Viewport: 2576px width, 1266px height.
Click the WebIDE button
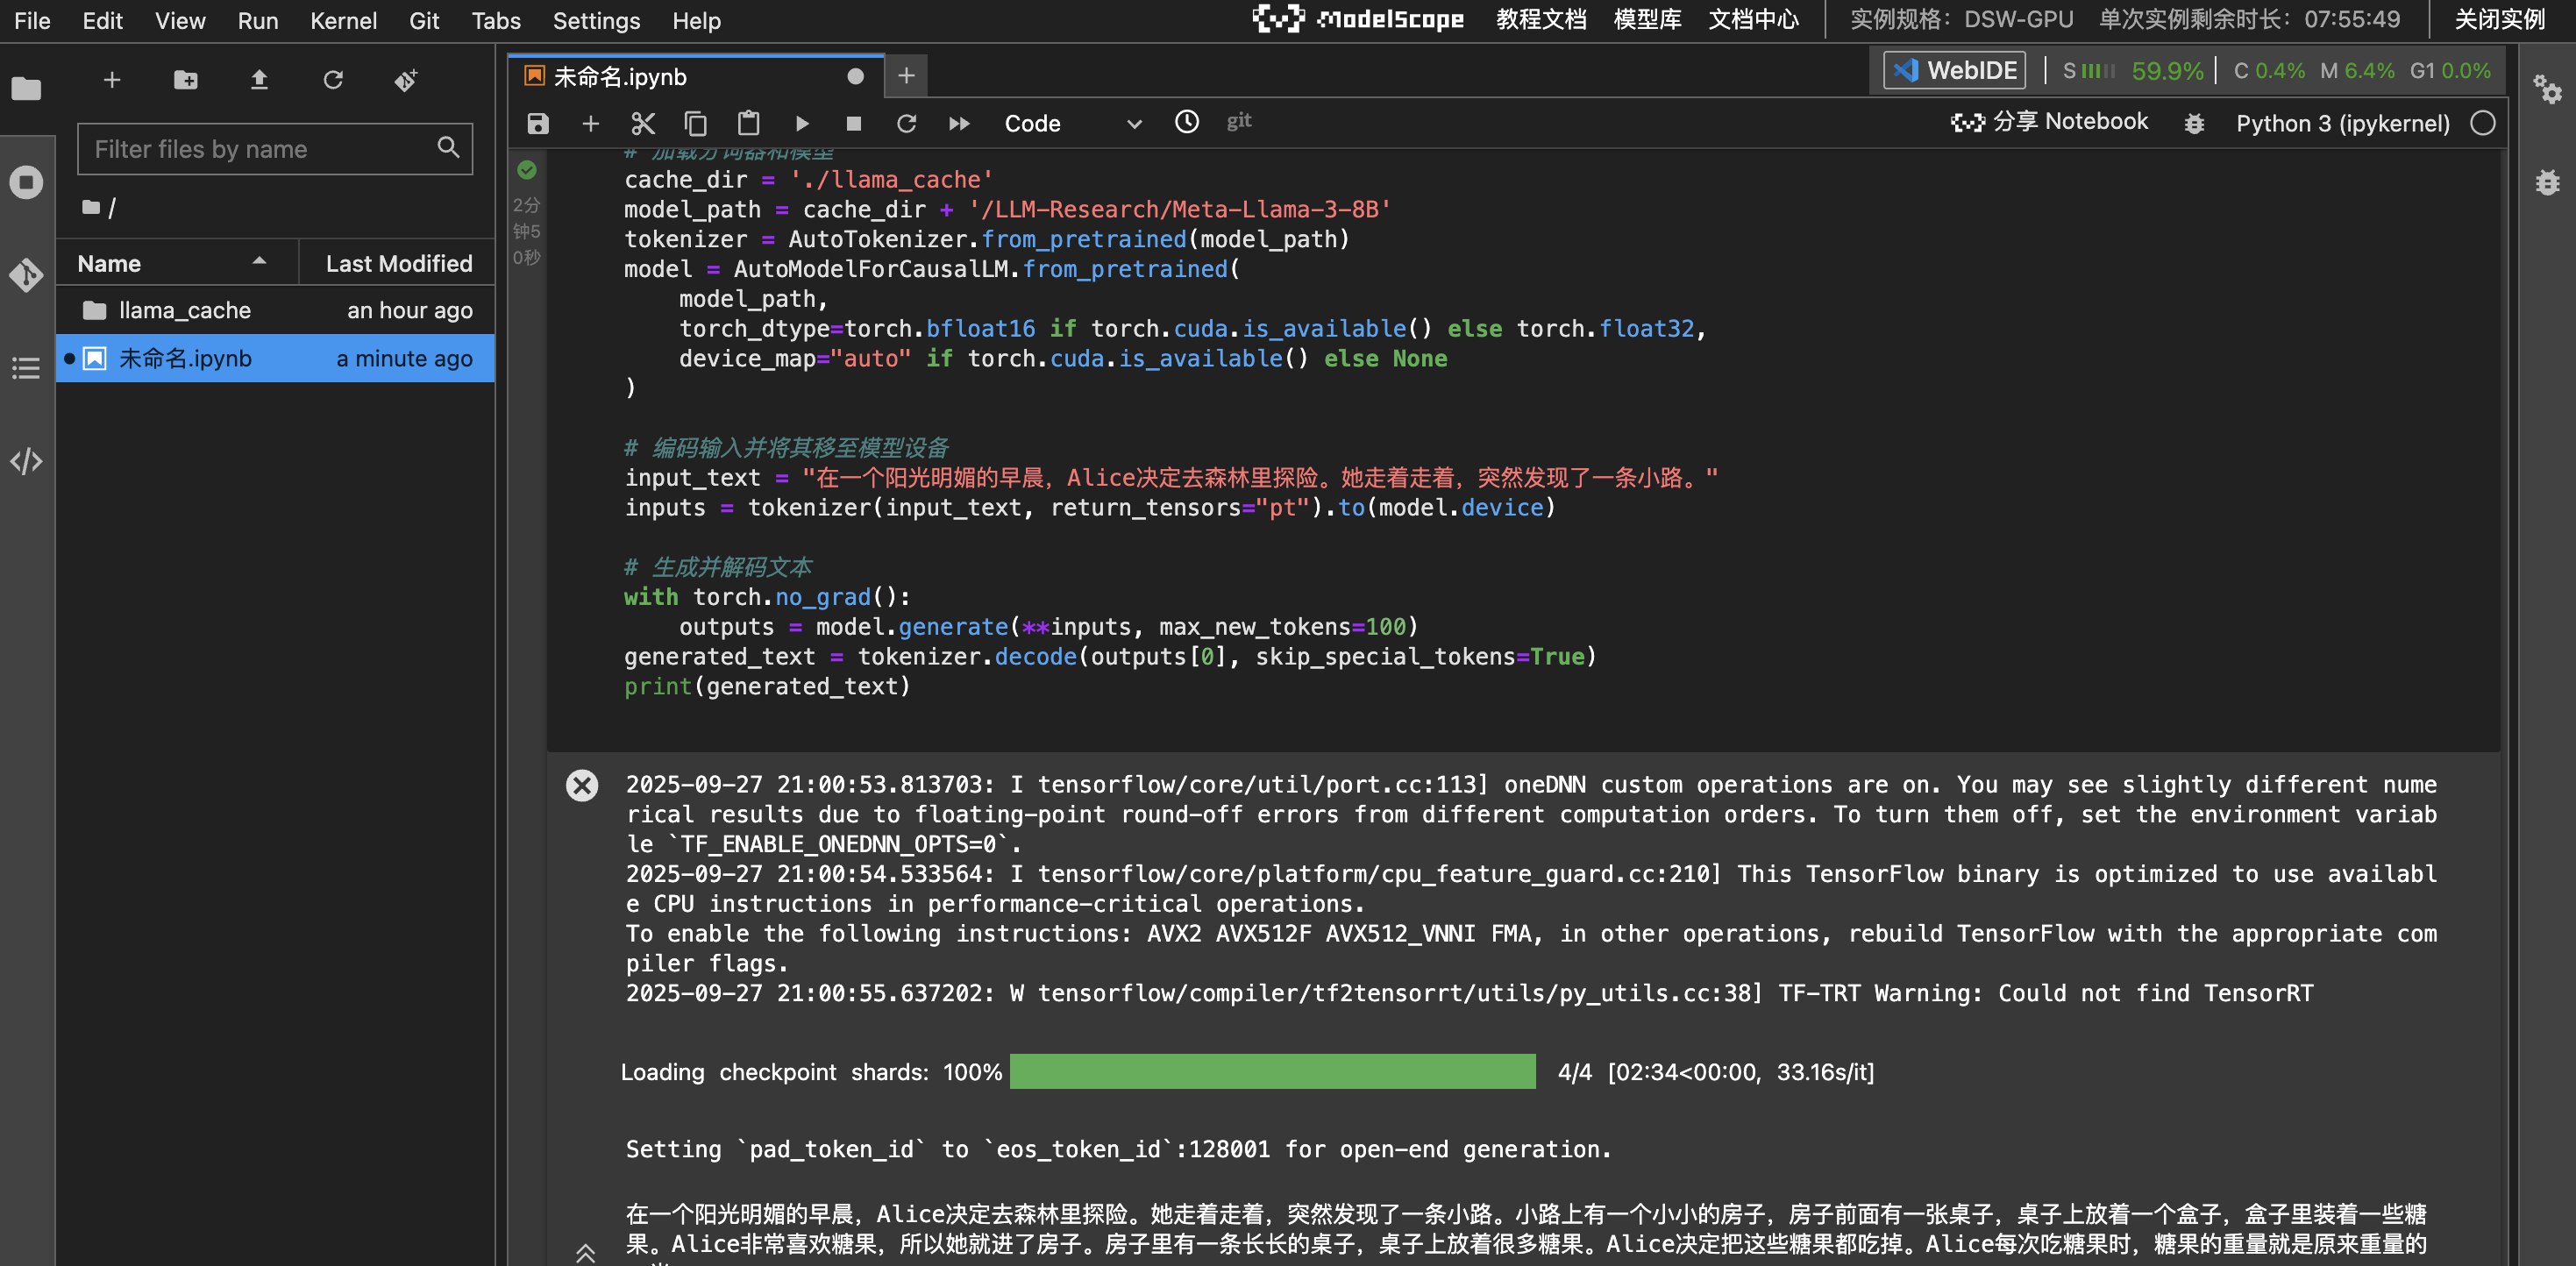[x=1955, y=70]
